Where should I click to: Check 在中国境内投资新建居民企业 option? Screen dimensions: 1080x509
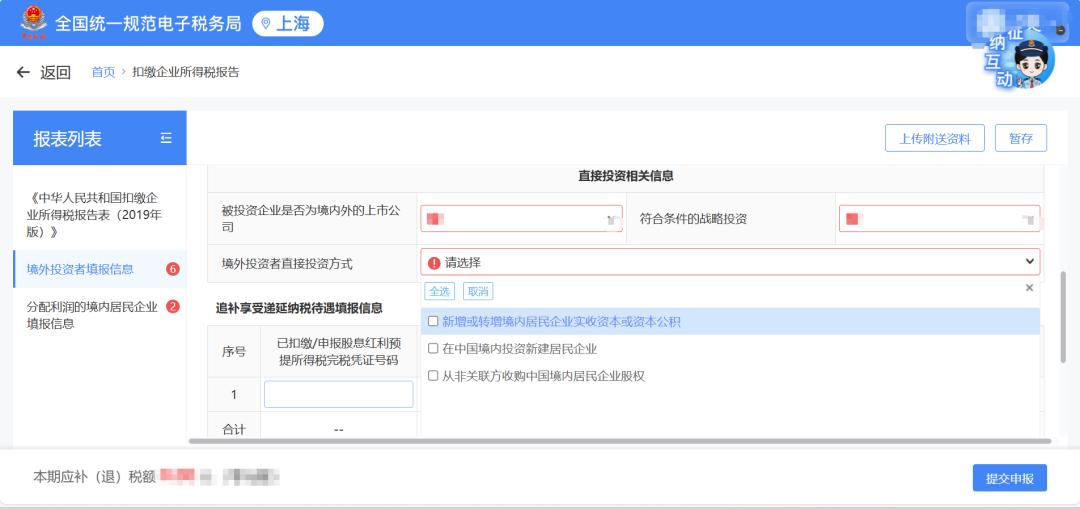[433, 349]
